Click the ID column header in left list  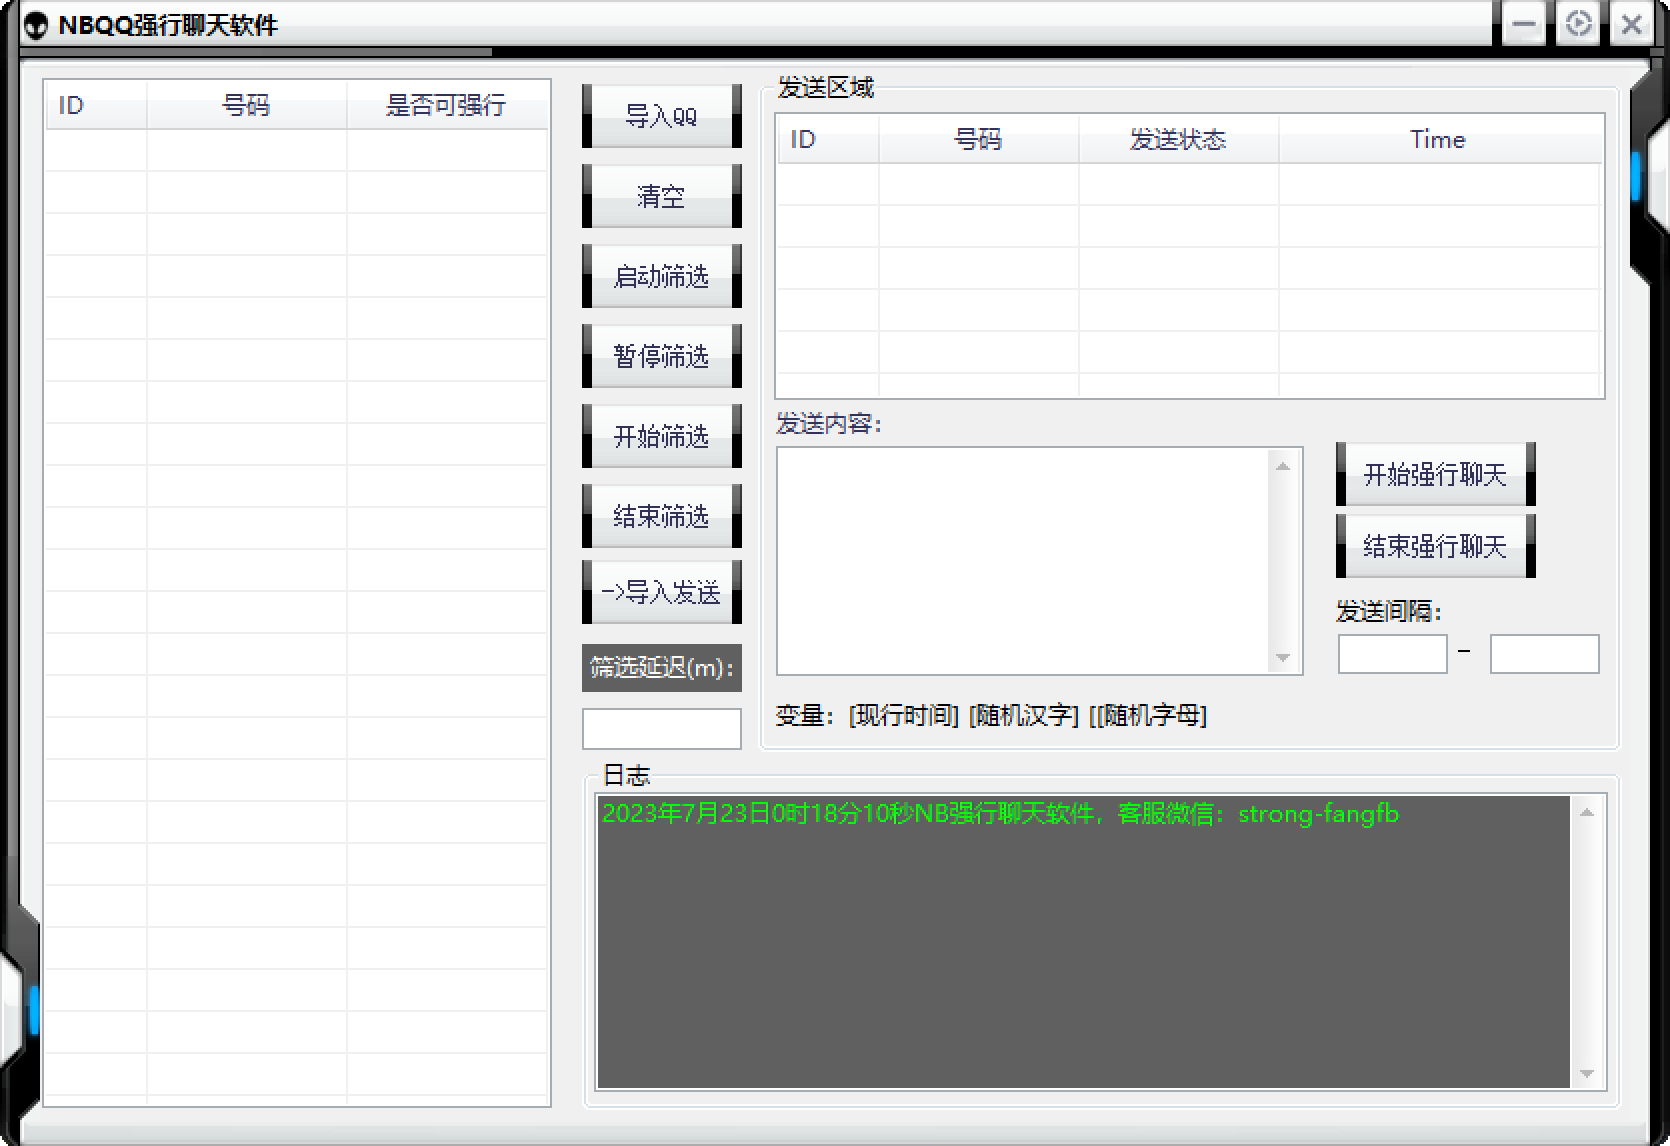pos(97,105)
